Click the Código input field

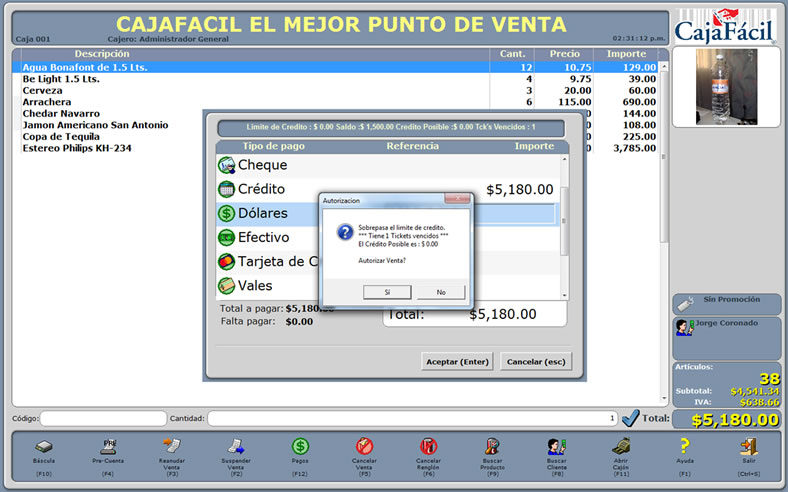pyautogui.click(x=103, y=418)
